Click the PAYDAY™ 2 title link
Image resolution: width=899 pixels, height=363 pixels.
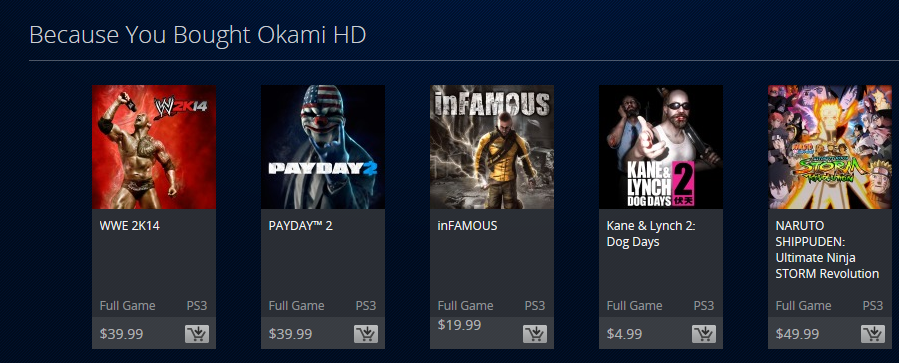click(300, 226)
